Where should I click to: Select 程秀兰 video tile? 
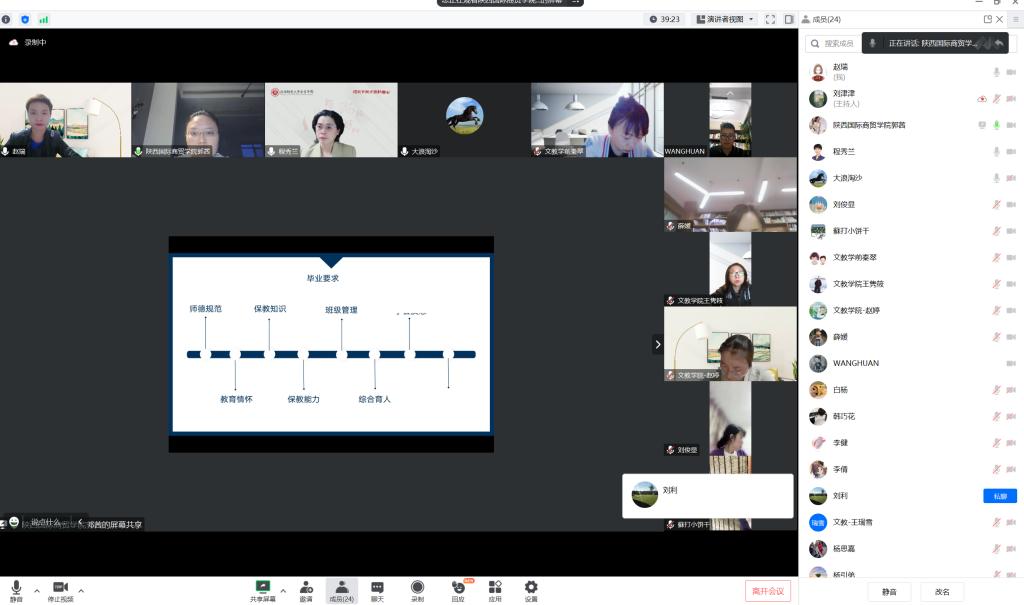tap(331, 120)
